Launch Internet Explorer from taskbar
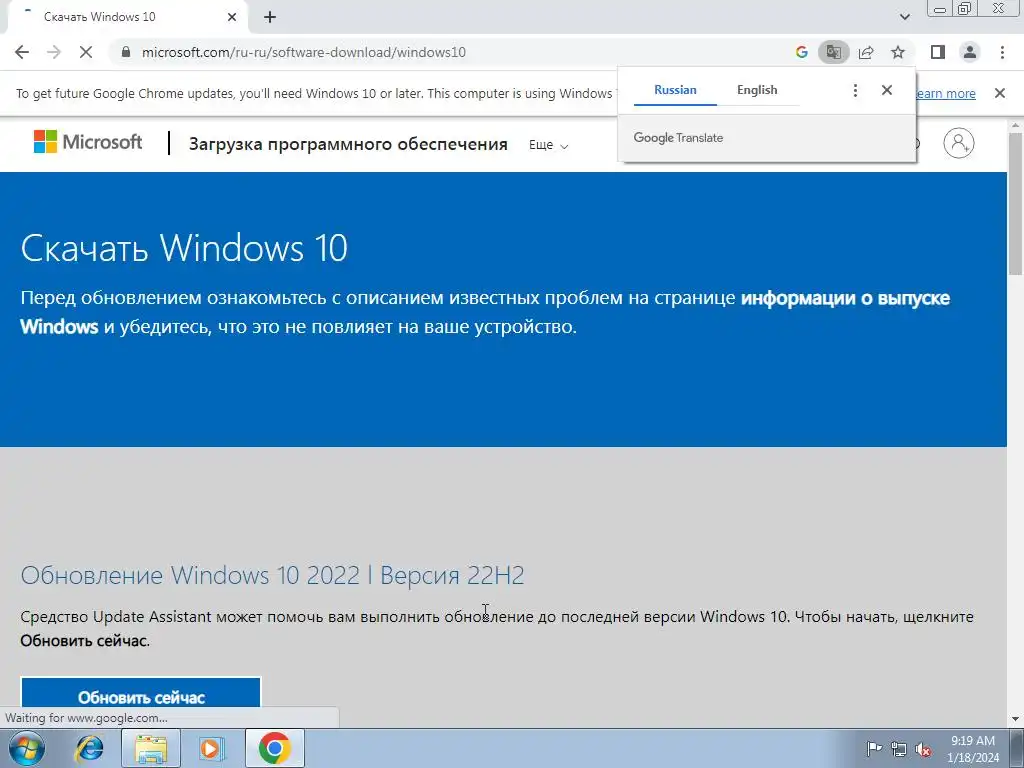Image resolution: width=1024 pixels, height=768 pixels. (89, 748)
